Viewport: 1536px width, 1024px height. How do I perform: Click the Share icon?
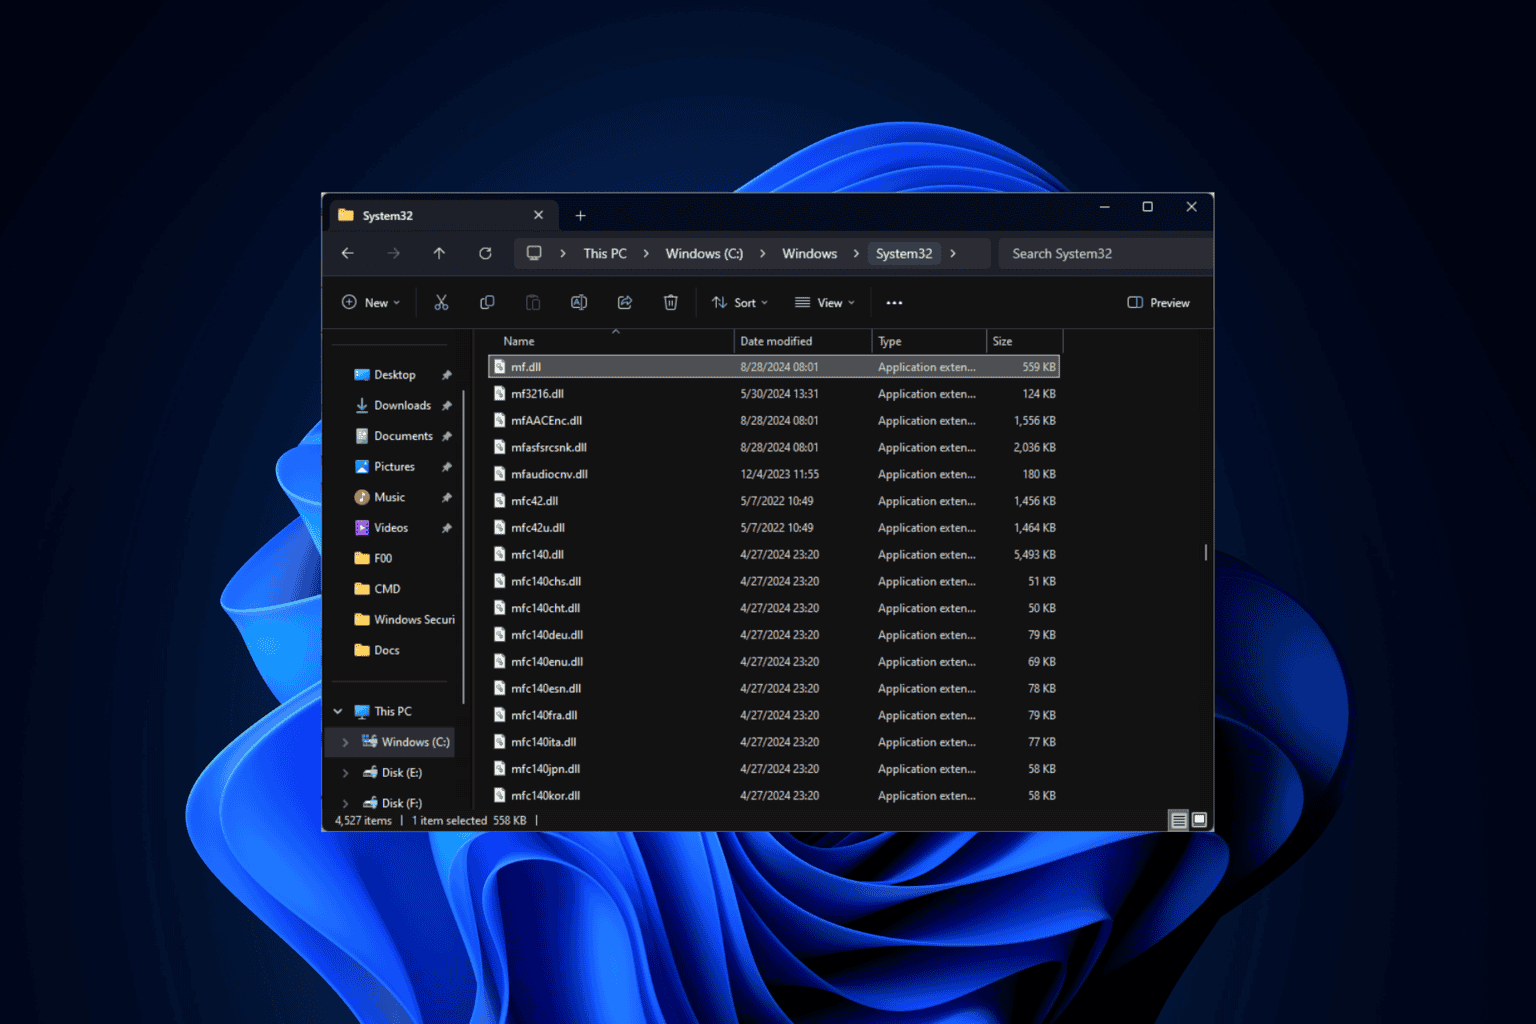coord(625,303)
